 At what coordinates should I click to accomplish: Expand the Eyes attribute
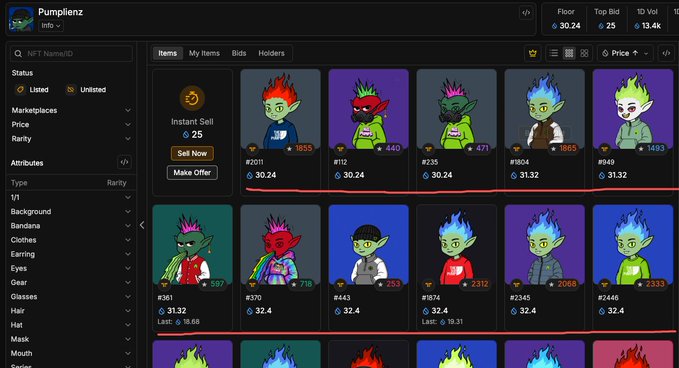click(x=71, y=268)
